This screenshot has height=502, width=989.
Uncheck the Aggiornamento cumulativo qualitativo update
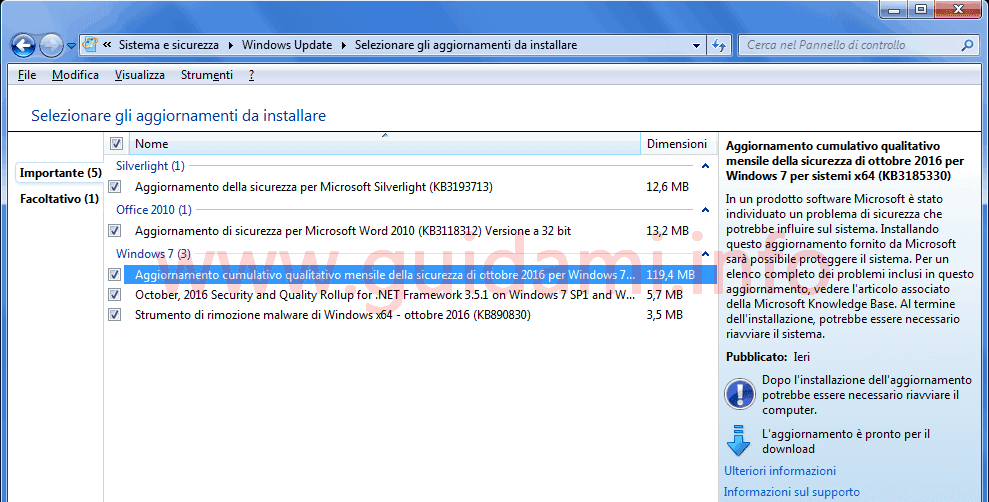114,275
